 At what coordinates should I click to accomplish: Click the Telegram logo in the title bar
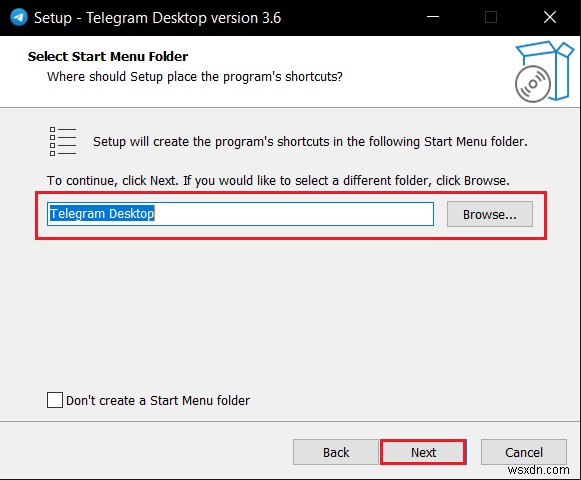19,17
